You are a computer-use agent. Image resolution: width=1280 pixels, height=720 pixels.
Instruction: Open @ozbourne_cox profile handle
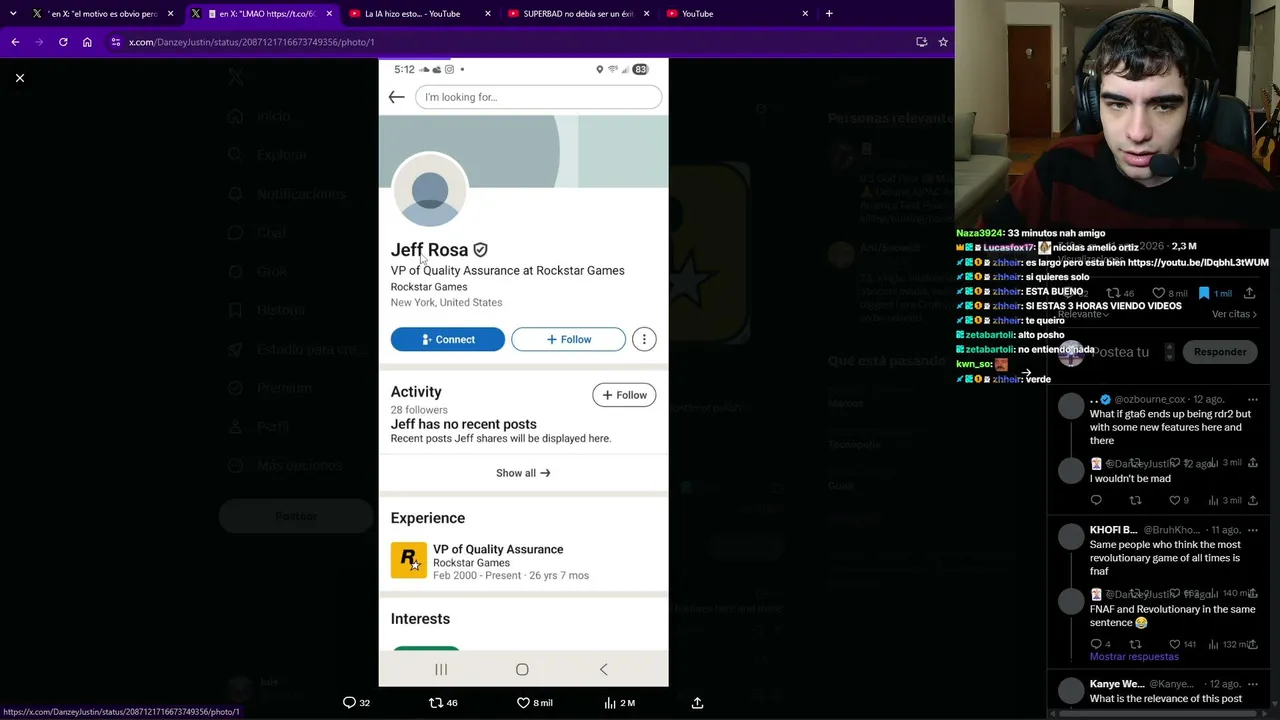1150,400
